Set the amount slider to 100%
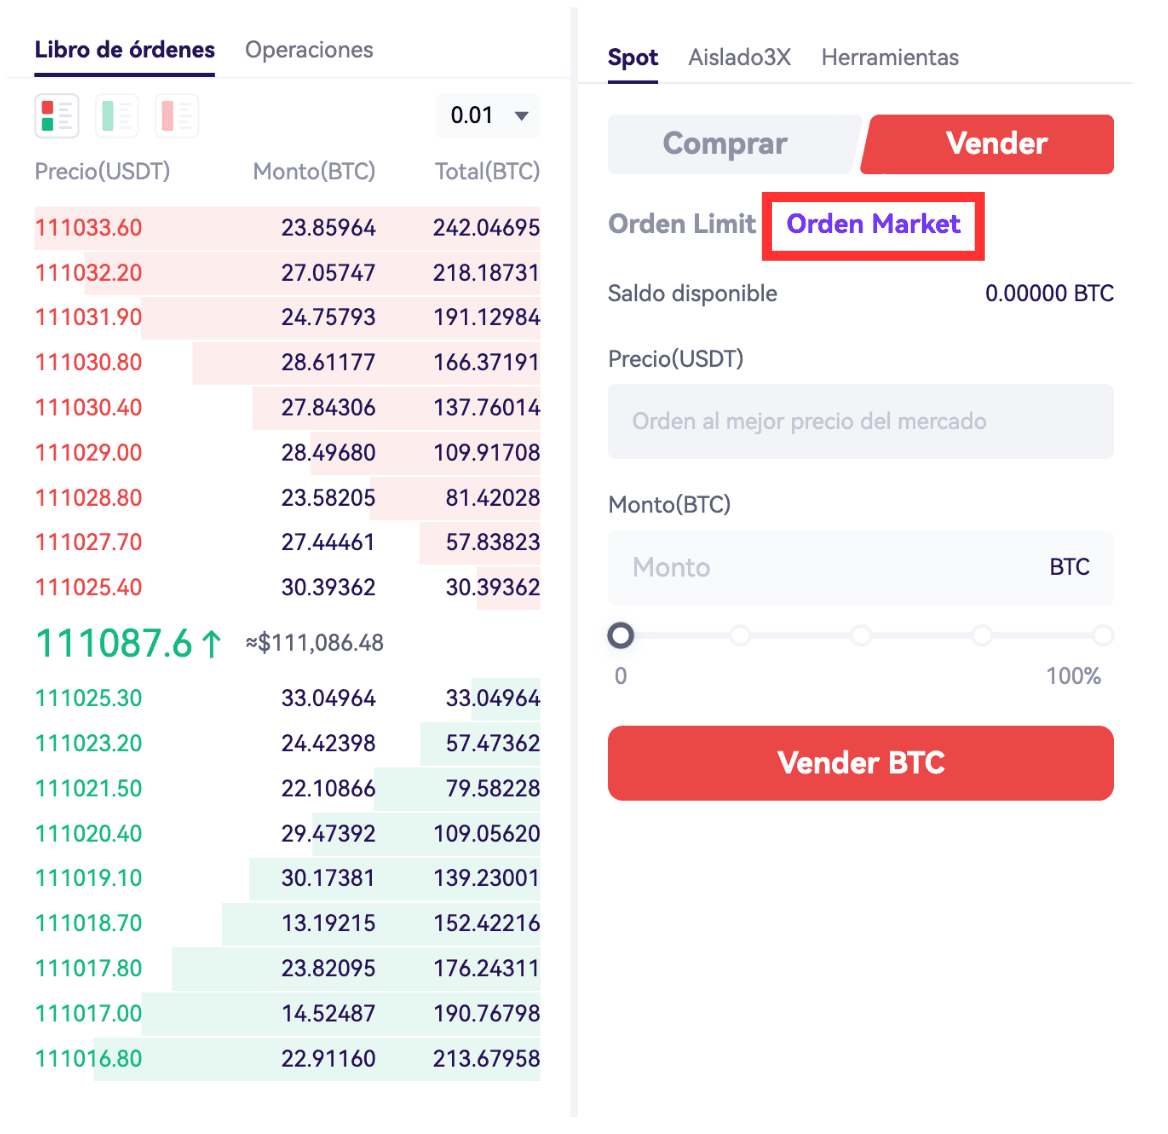The height and width of the screenshot is (1134, 1168). click(1103, 636)
